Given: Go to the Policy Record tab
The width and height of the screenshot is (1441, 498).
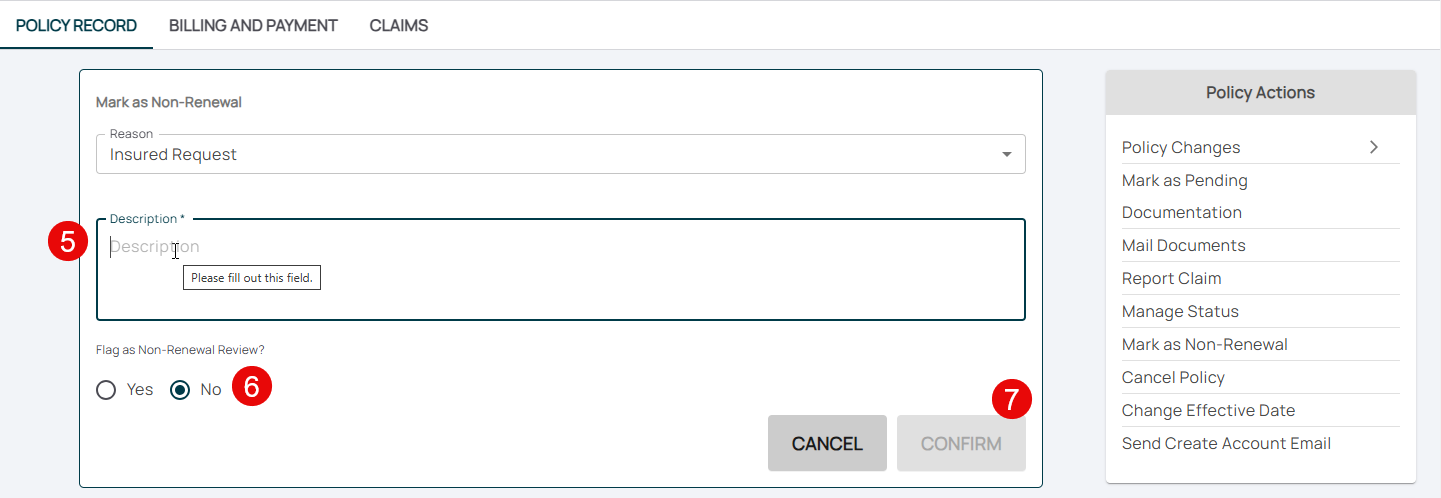Looking at the screenshot, I should point(76,26).
